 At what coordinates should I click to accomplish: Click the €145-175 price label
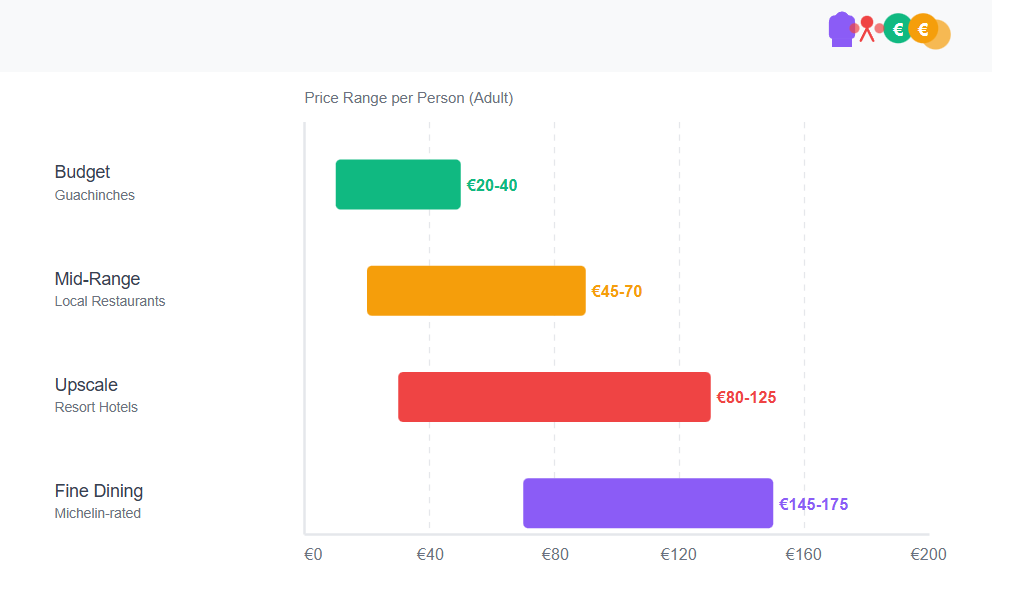tap(813, 504)
